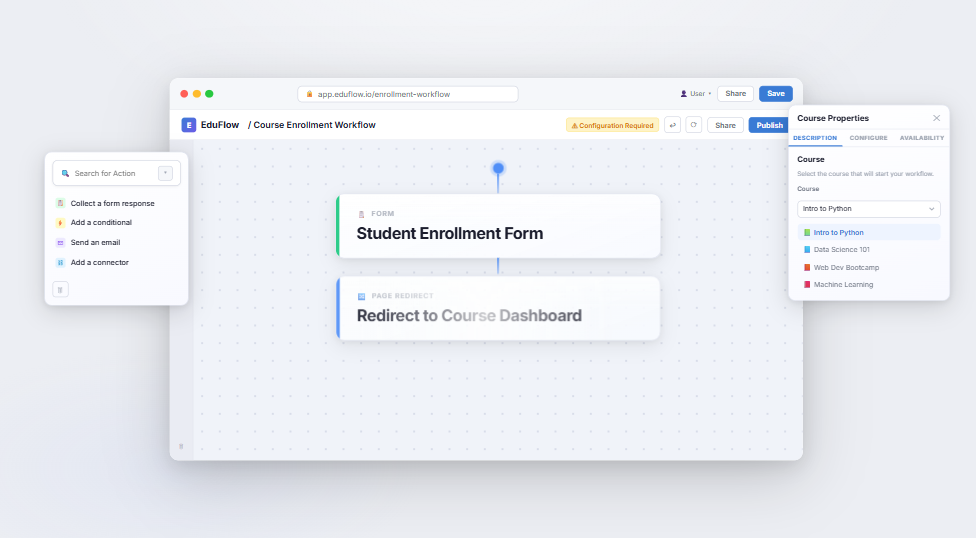The image size is (976, 538).
Task: Click the green Intro to Python icon
Action: (807, 232)
